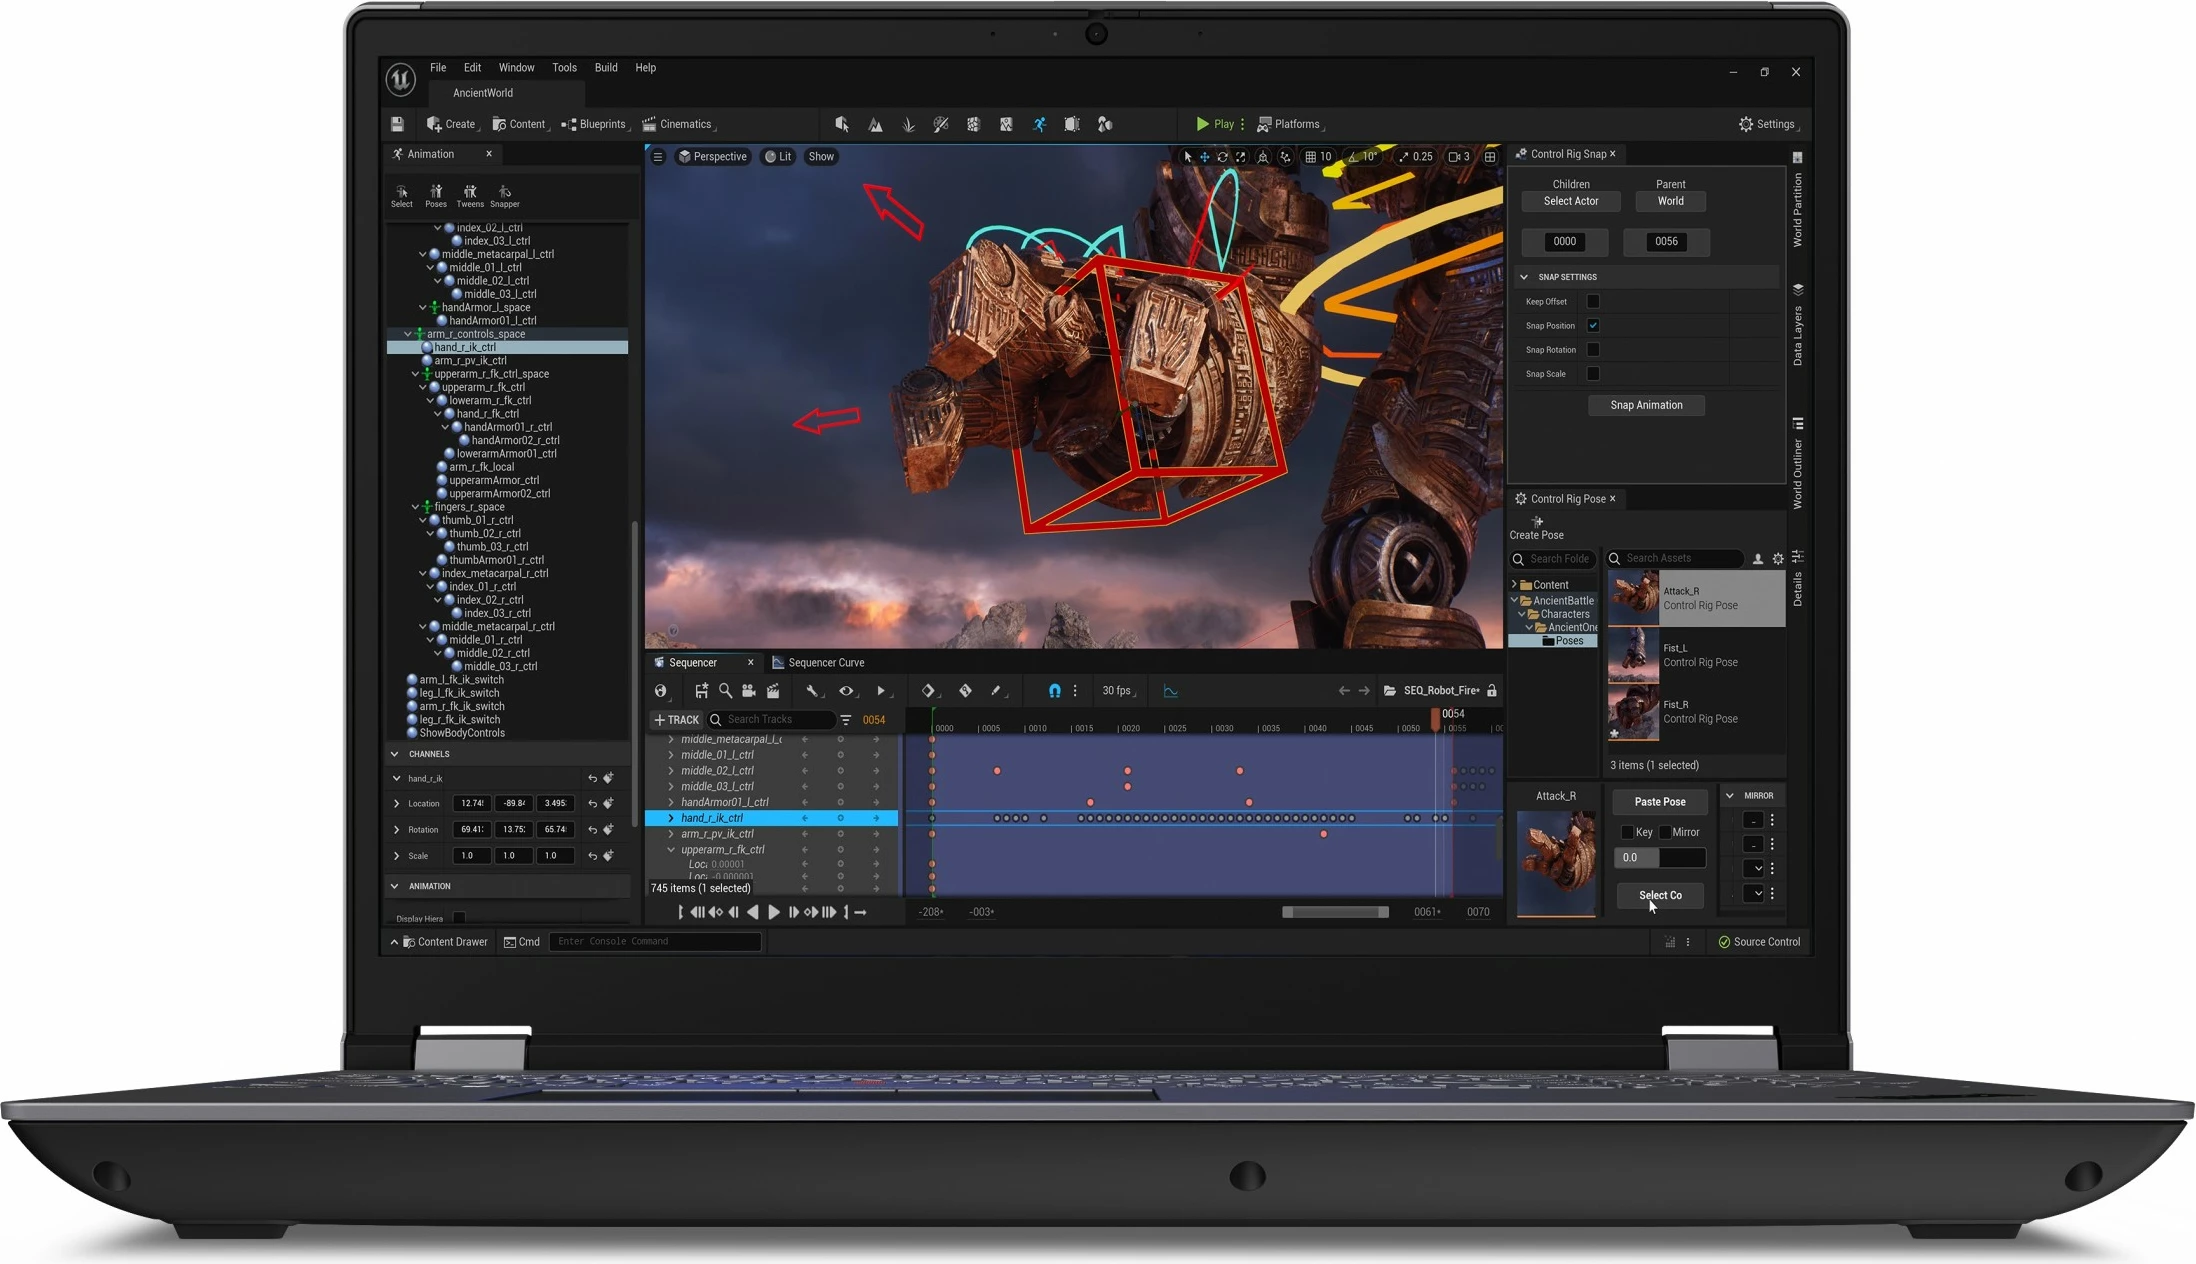2196x1264 pixels.
Task: Click the Paste Pose button
Action: click(1659, 801)
